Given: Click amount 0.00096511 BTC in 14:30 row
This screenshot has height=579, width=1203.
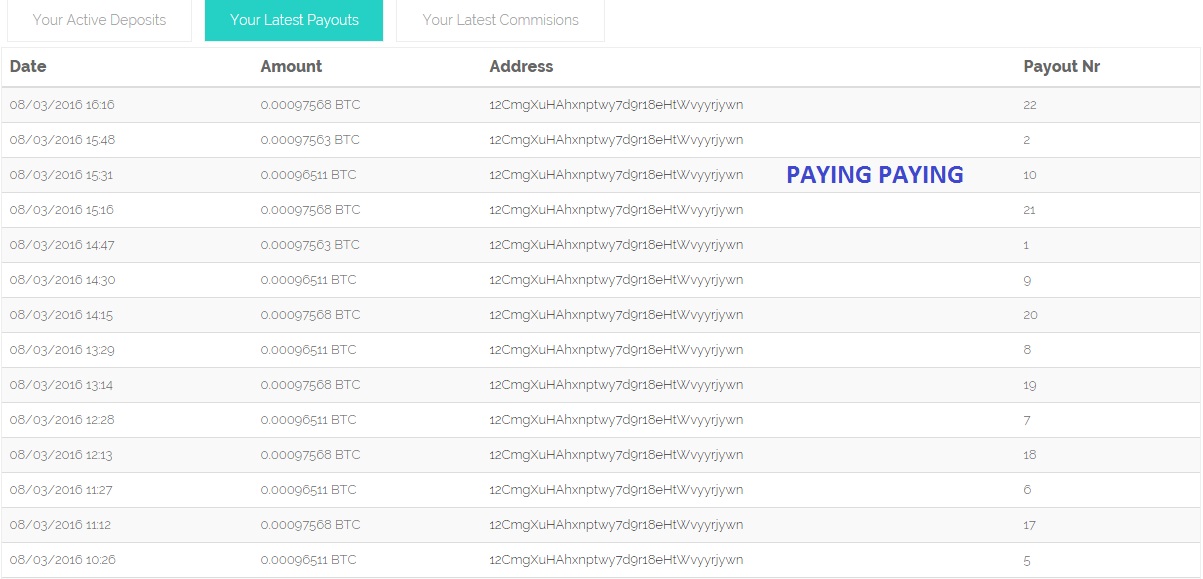Looking at the screenshot, I should coord(308,280).
